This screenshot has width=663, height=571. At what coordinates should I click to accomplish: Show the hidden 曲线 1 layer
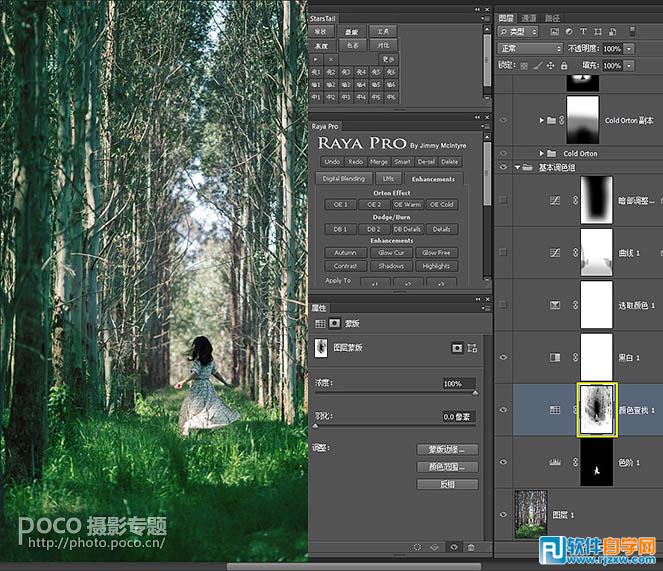503,253
